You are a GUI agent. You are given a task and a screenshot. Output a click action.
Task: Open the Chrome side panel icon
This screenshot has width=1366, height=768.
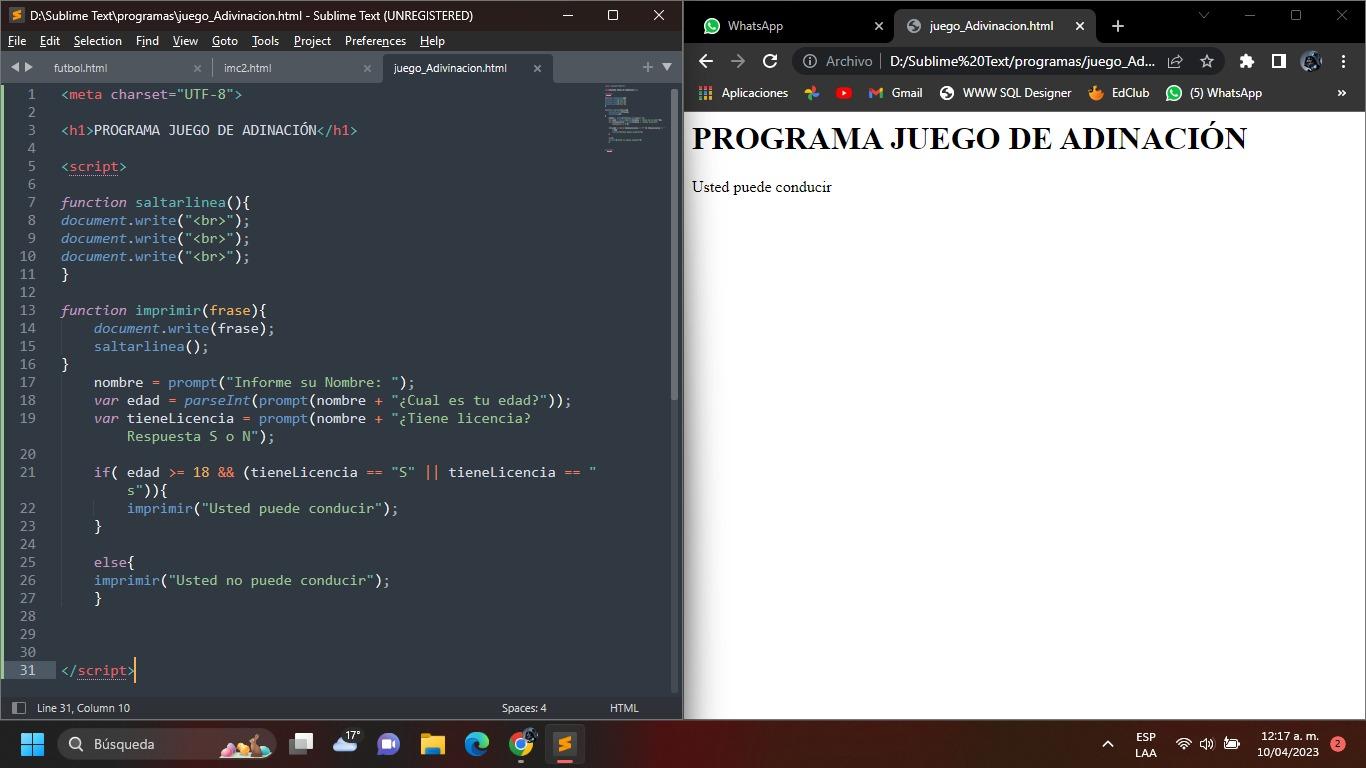(1278, 61)
